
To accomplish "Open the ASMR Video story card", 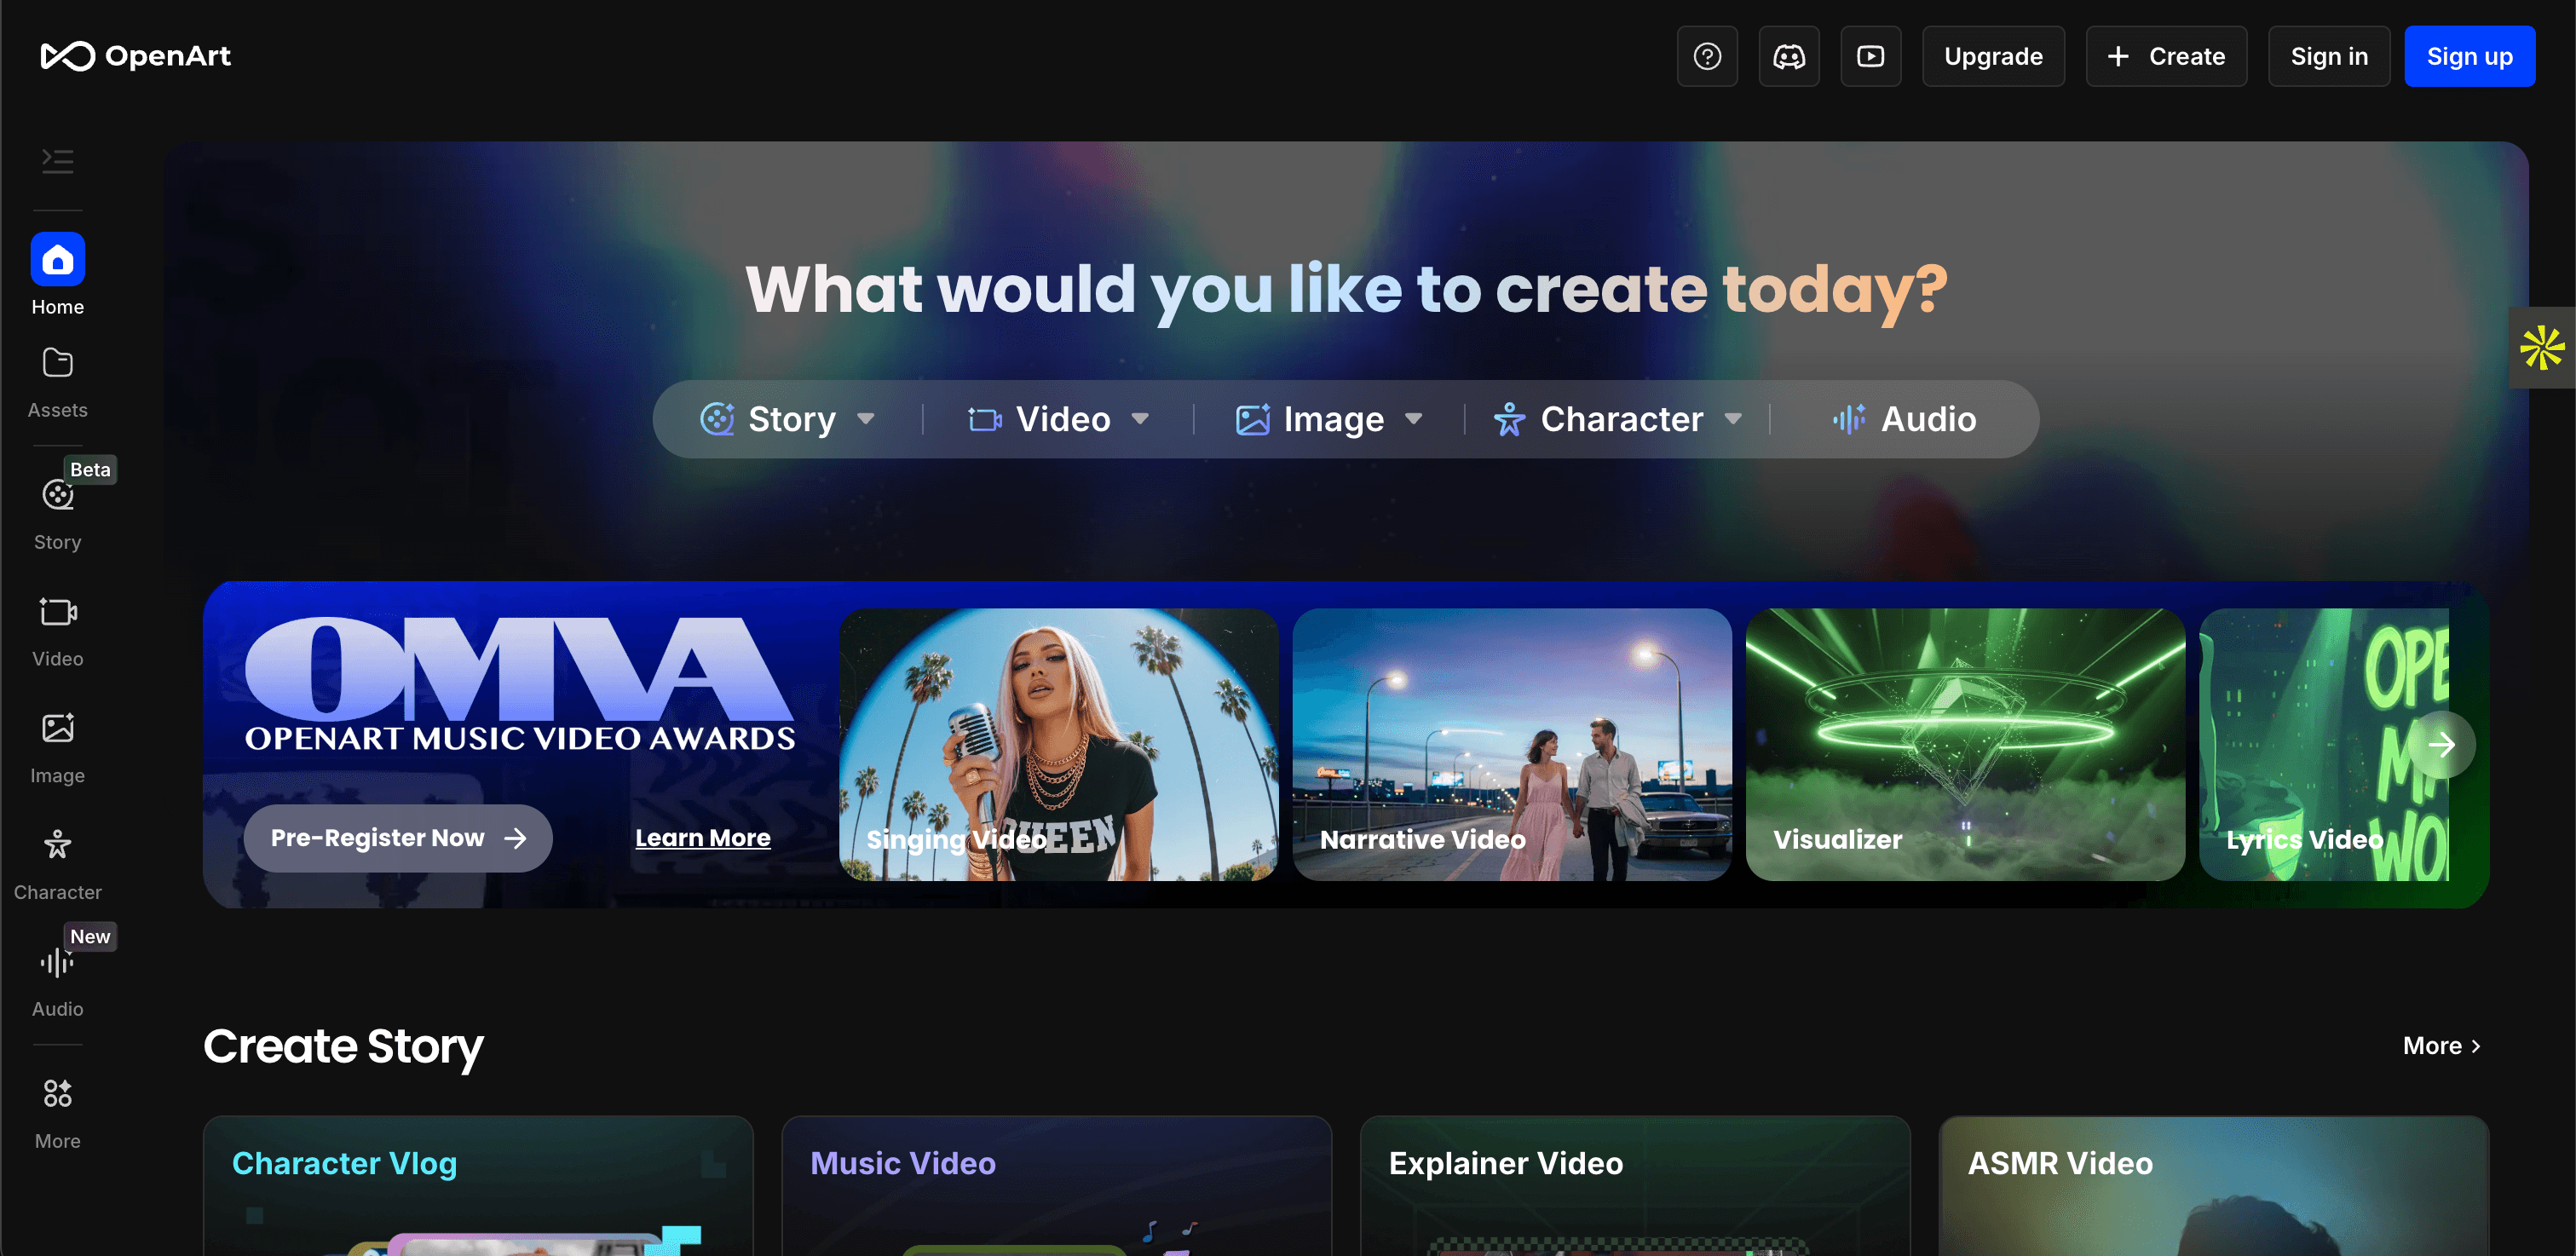I will [x=2214, y=1186].
